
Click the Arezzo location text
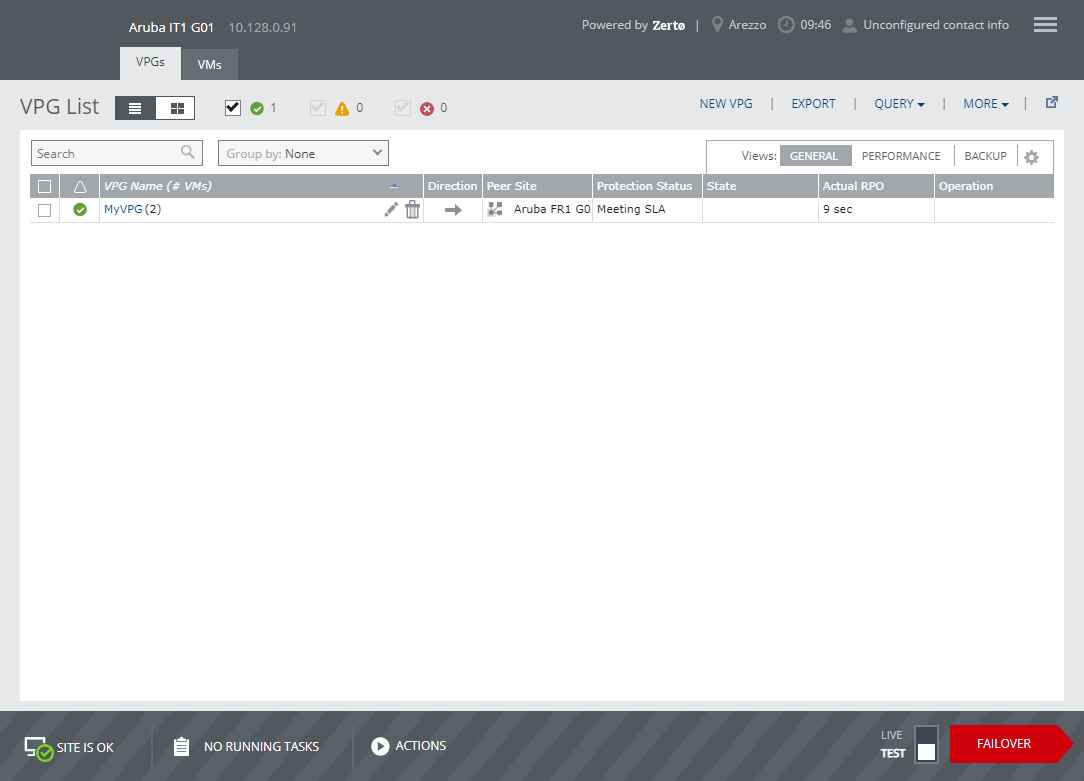tap(747, 25)
